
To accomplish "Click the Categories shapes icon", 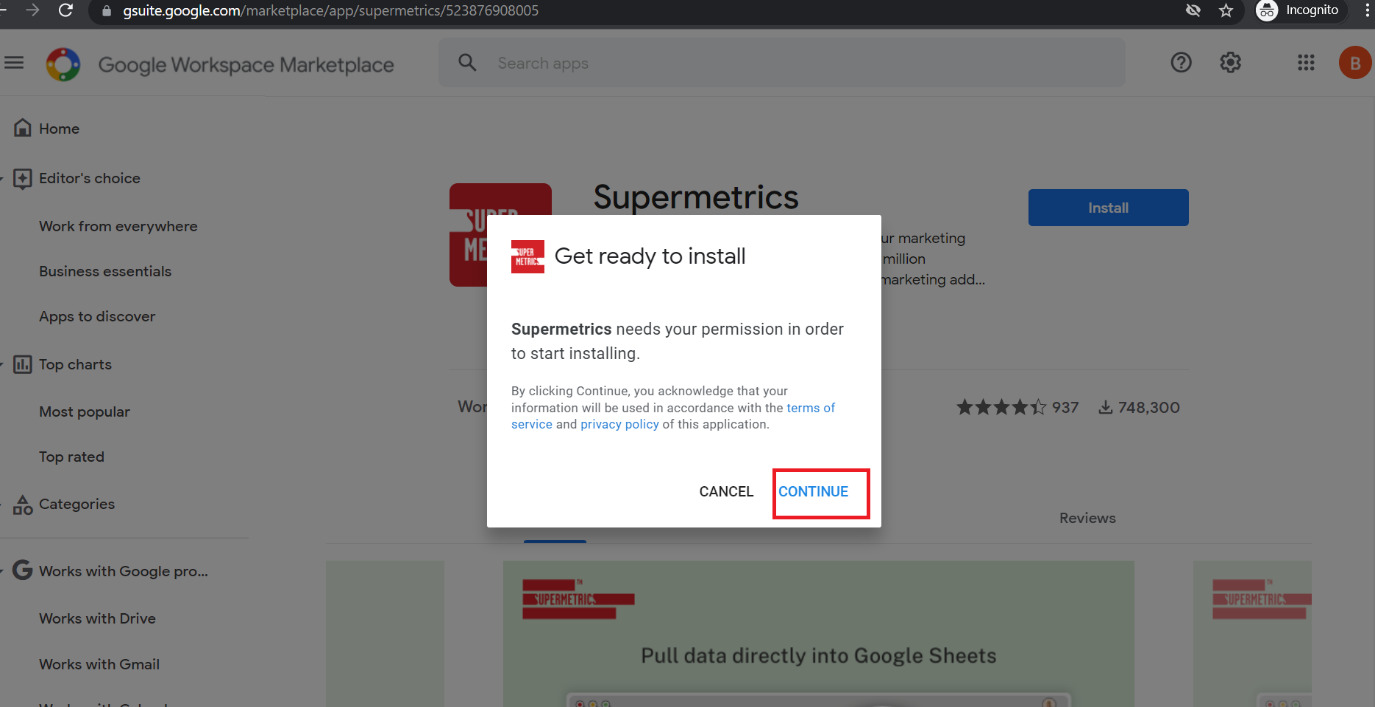I will pyautogui.click(x=22, y=505).
